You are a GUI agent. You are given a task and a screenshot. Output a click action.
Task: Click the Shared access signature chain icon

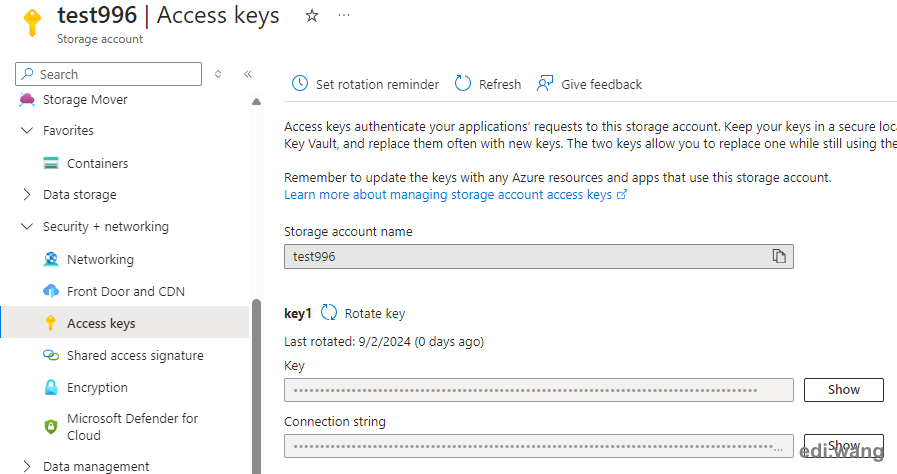51,355
